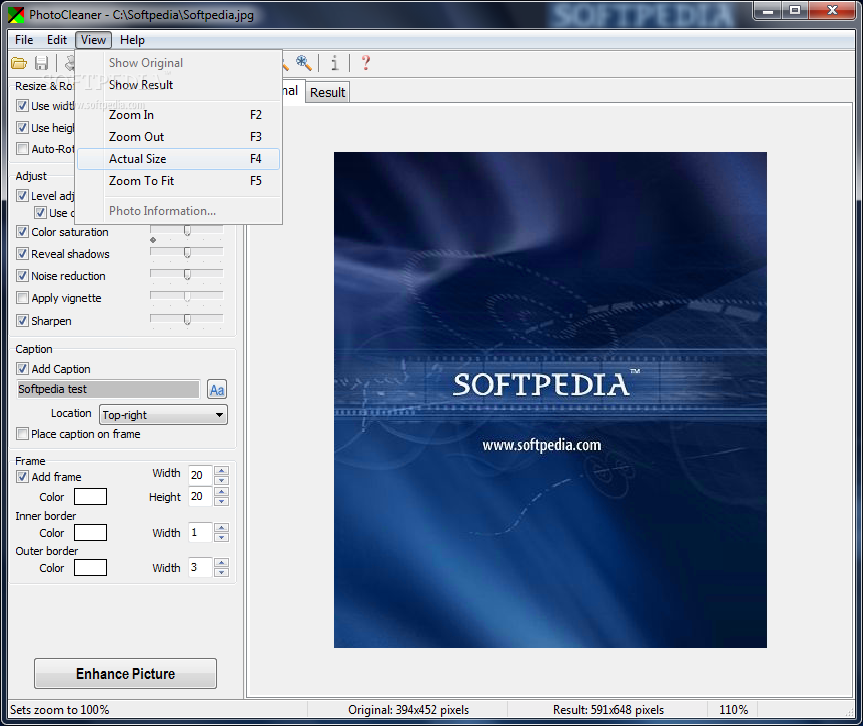Image resolution: width=863 pixels, height=726 pixels.
Task: Click the zoom-to-fit magnifier toolbar icon
Action: tap(304, 63)
